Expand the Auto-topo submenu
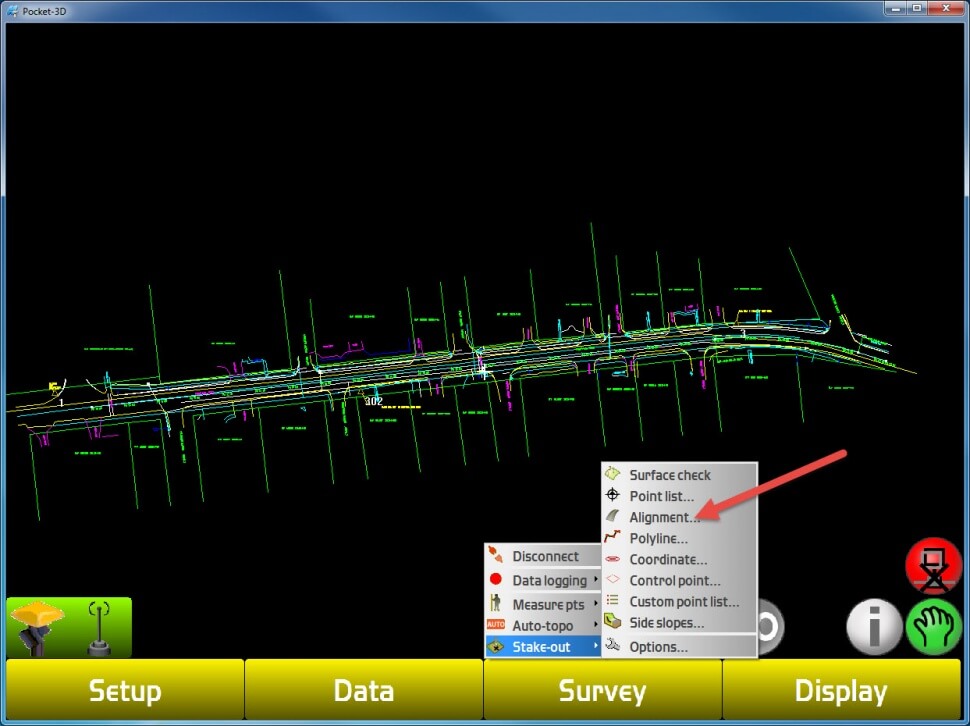The width and height of the screenshot is (970, 726). tap(543, 625)
